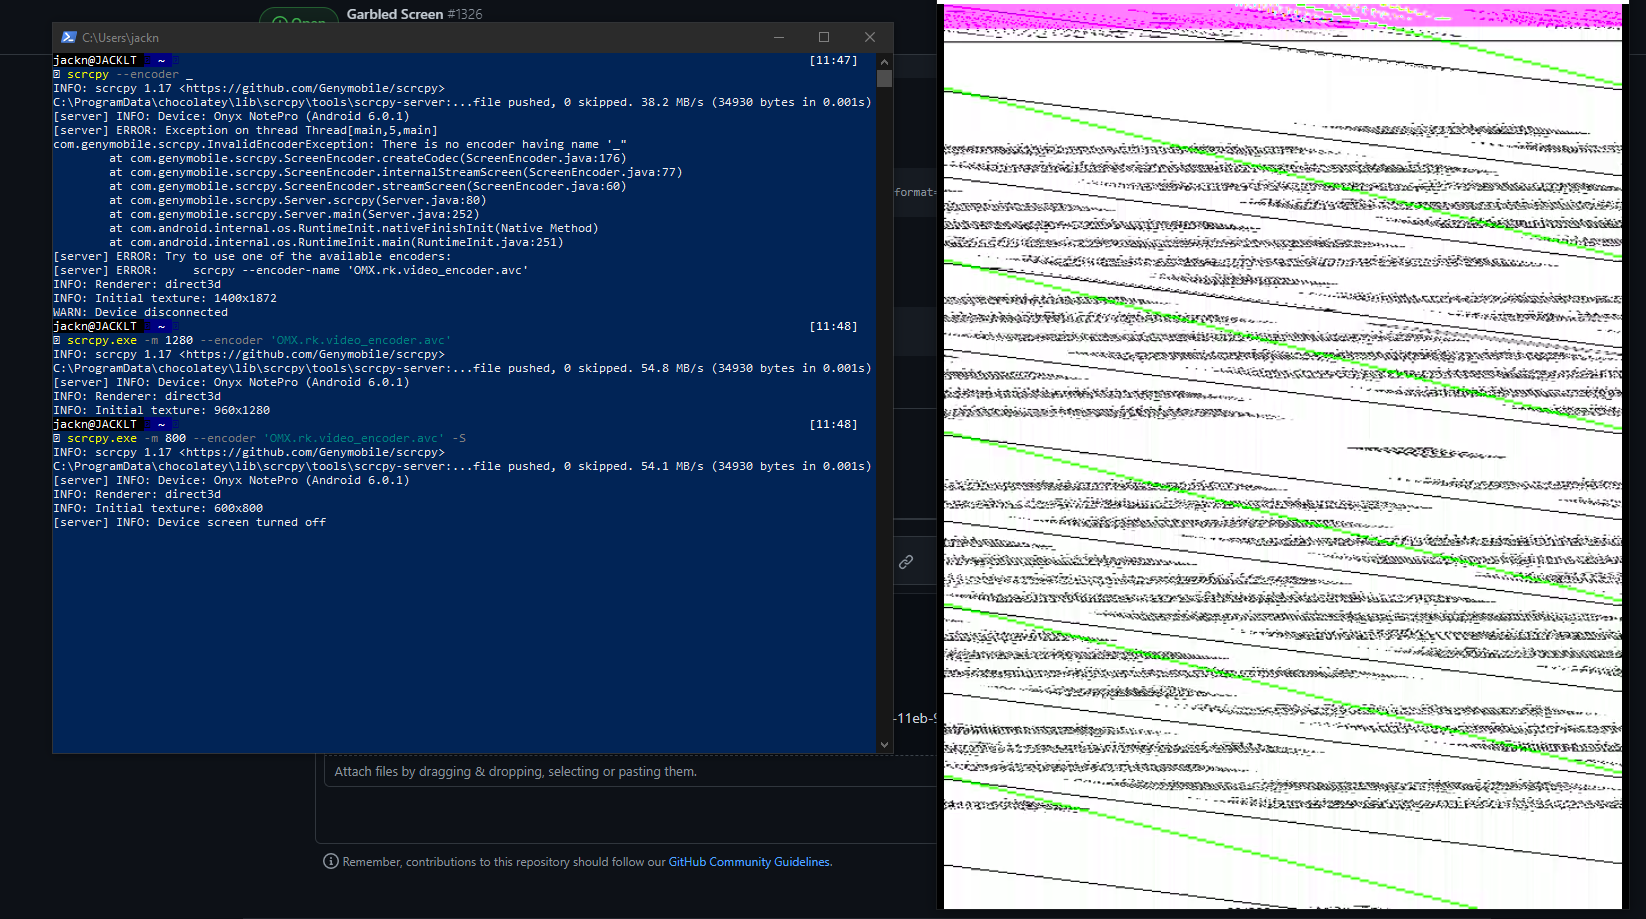Viewport: 1646px width, 919px height.
Task: Click the maximize square icon on the terminal
Action: 824,37
